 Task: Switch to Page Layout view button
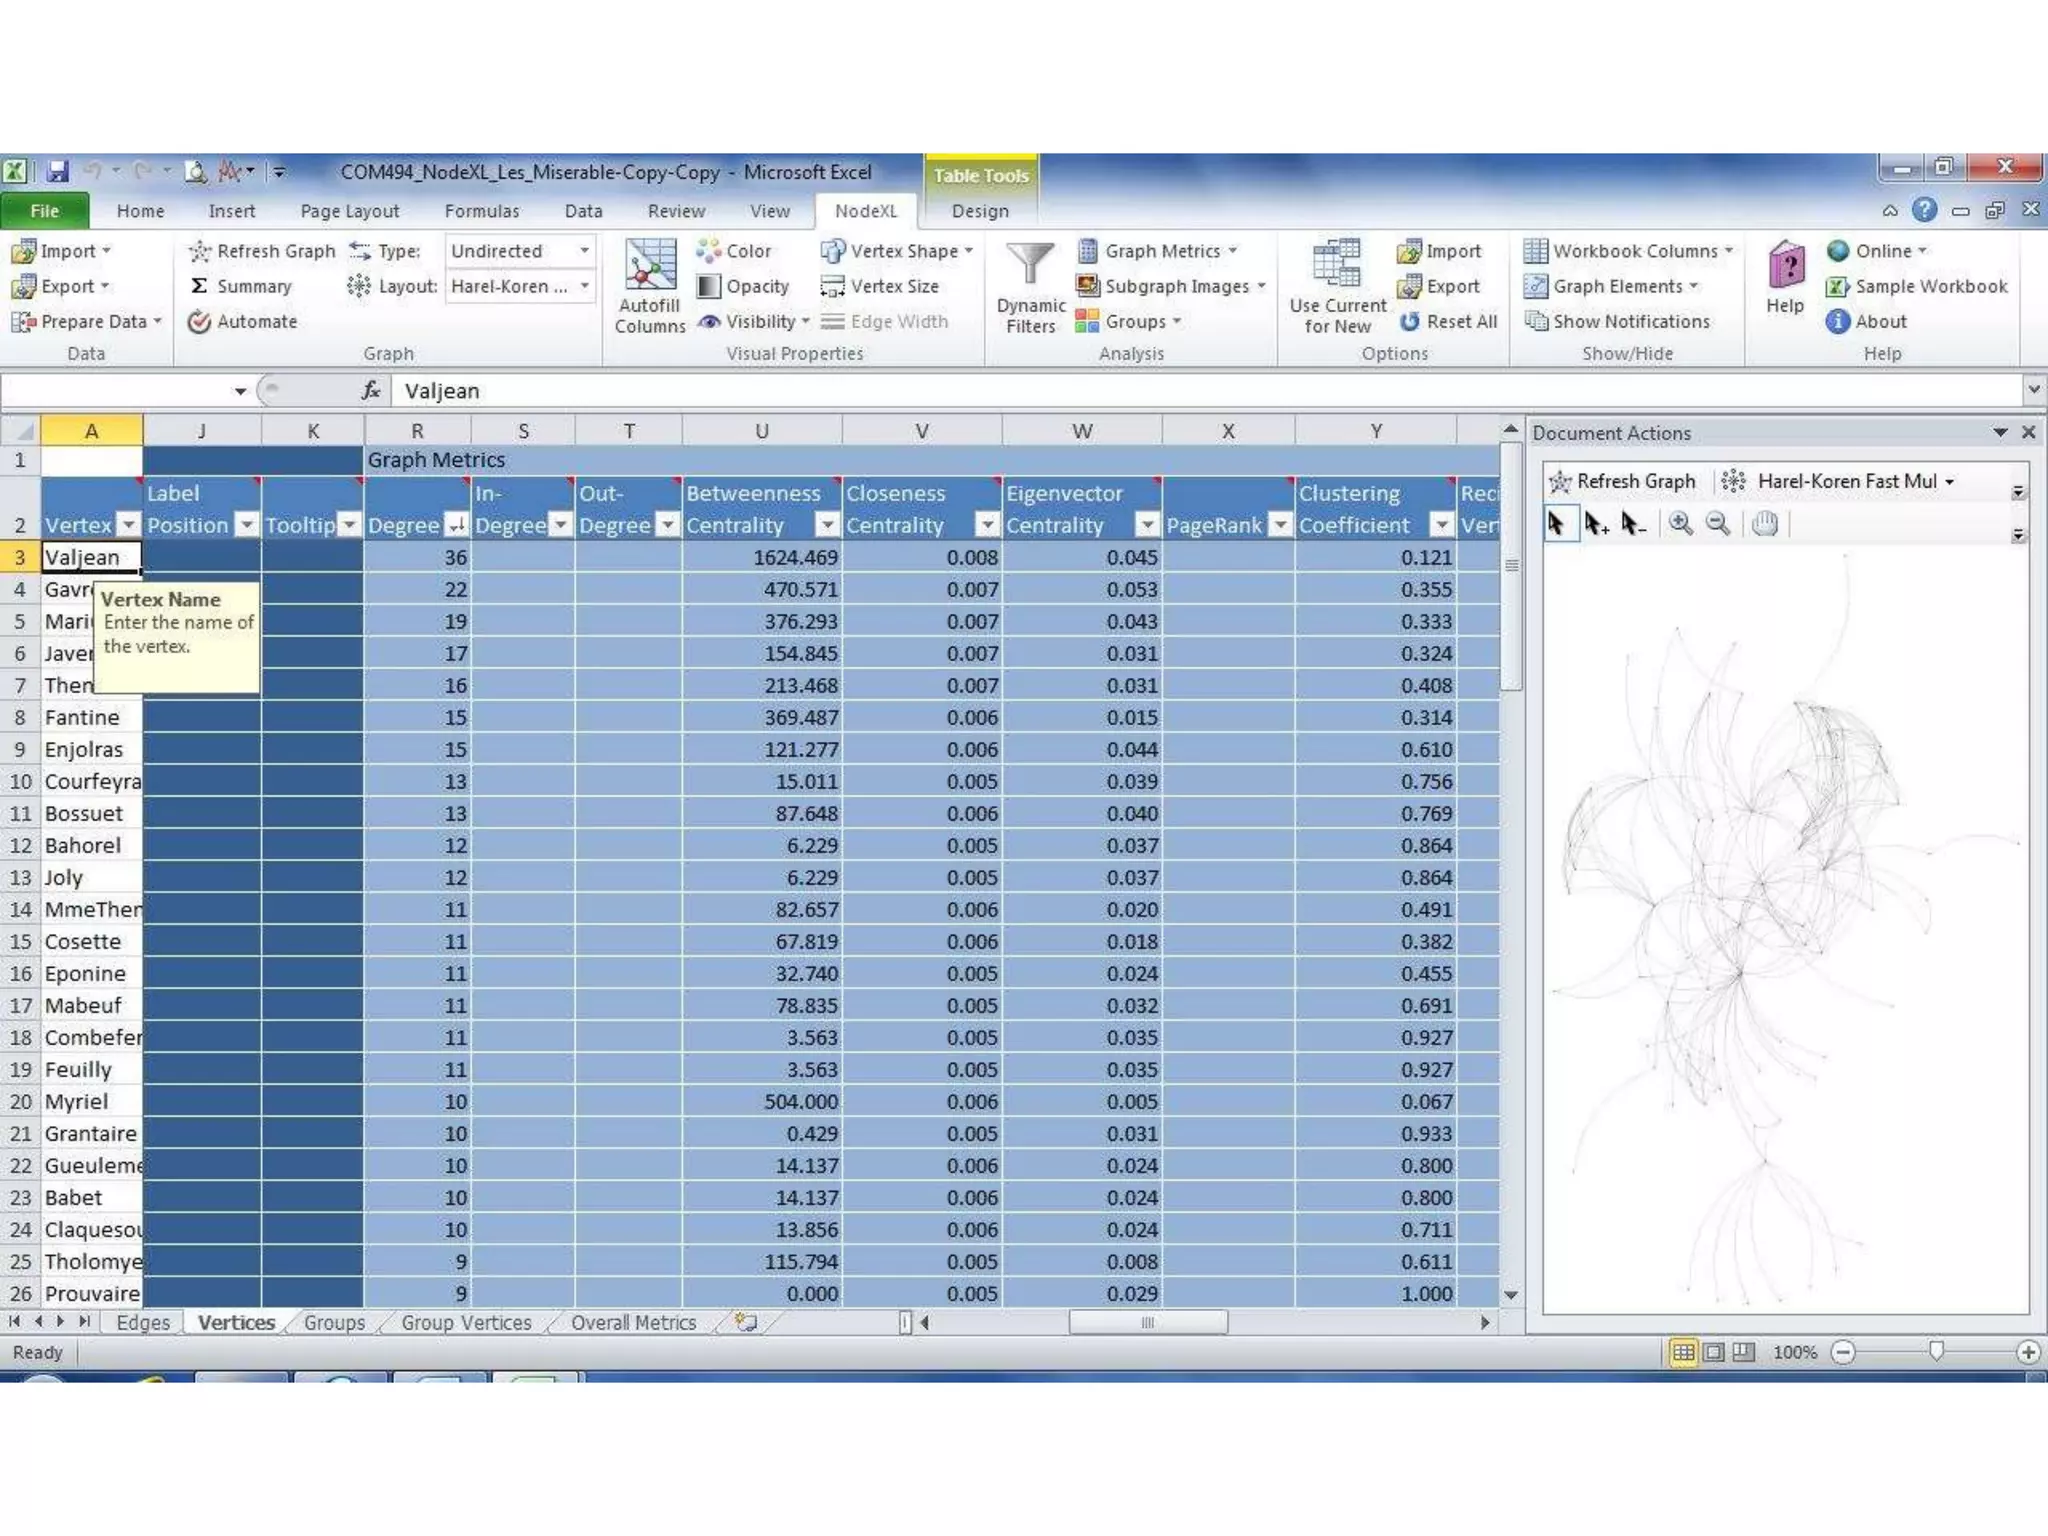click(x=1714, y=1352)
